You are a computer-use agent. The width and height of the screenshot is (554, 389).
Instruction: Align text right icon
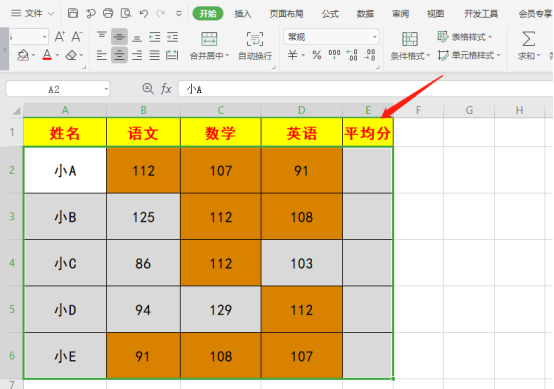coord(137,55)
